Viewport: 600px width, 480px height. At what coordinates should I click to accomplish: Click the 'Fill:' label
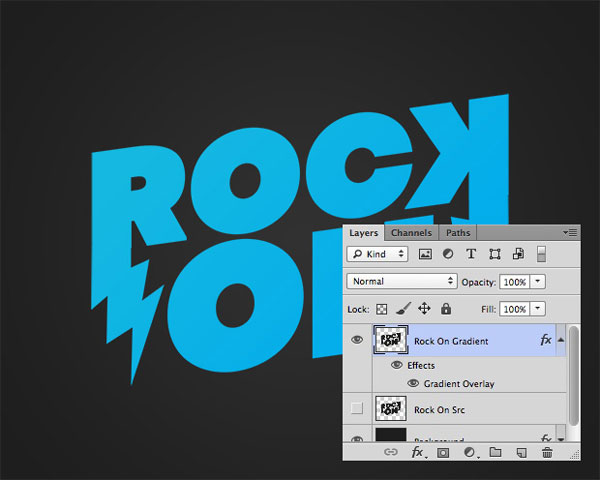(488, 309)
